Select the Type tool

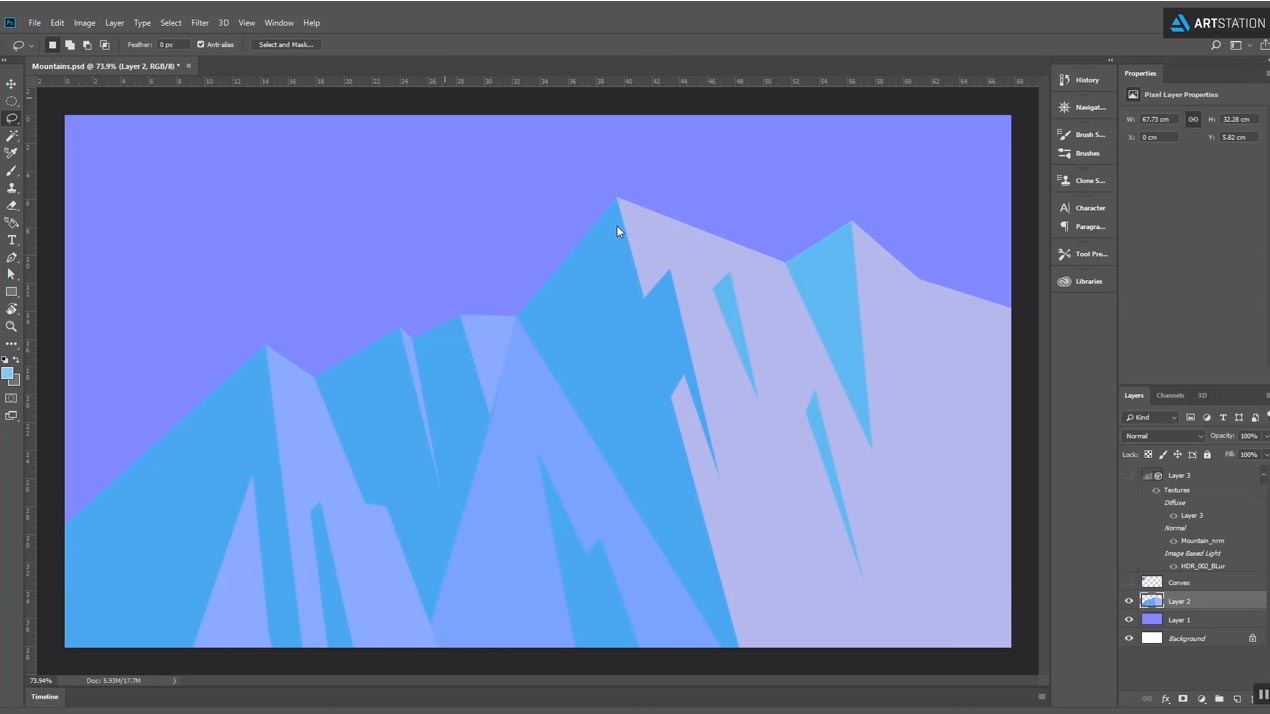(11, 240)
